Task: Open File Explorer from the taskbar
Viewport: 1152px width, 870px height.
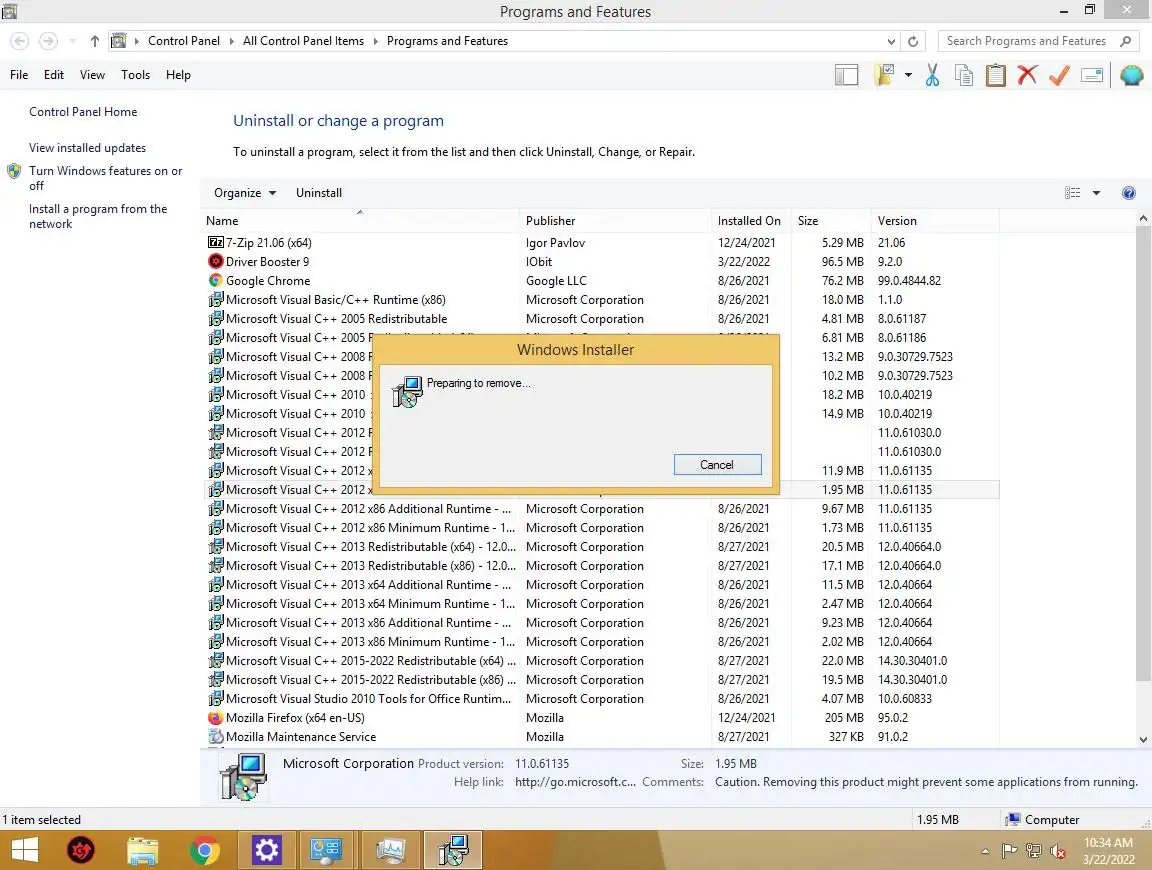Action: [x=143, y=850]
